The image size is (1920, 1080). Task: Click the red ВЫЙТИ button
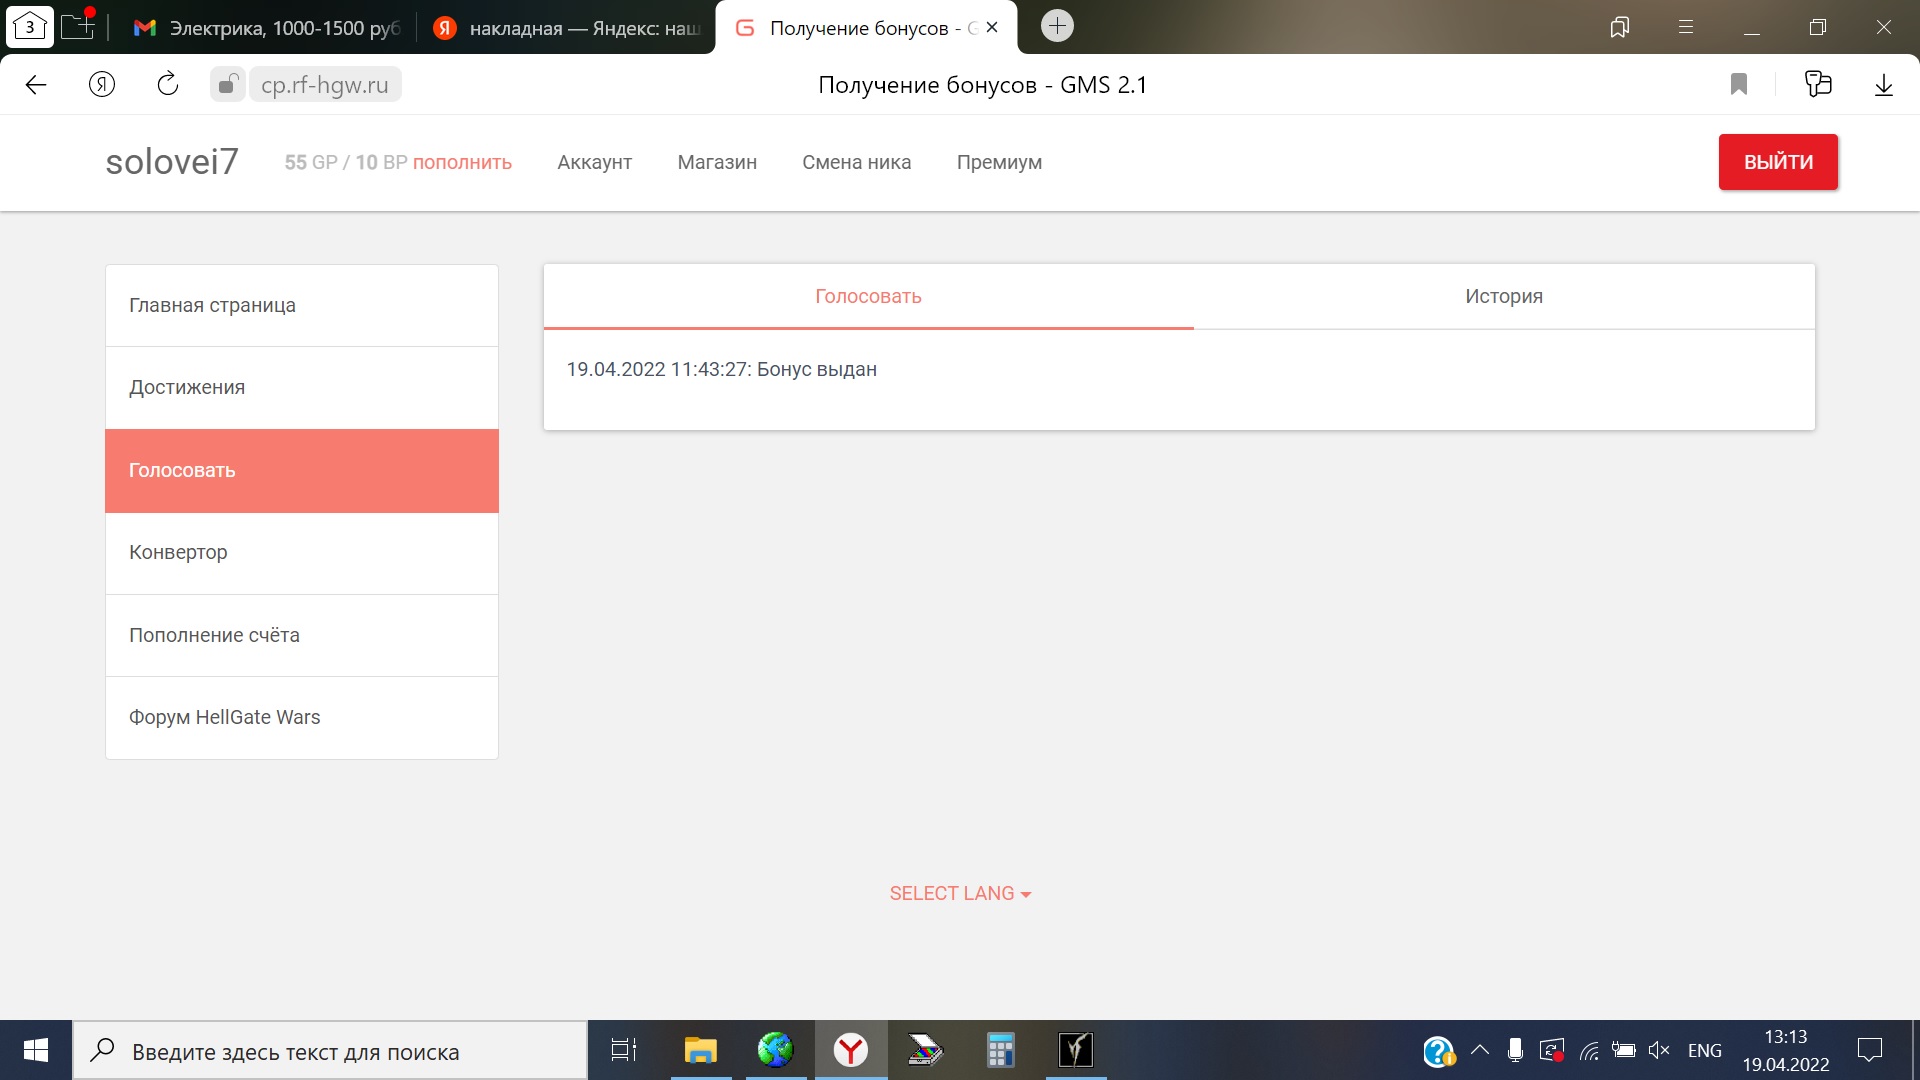(x=1778, y=162)
